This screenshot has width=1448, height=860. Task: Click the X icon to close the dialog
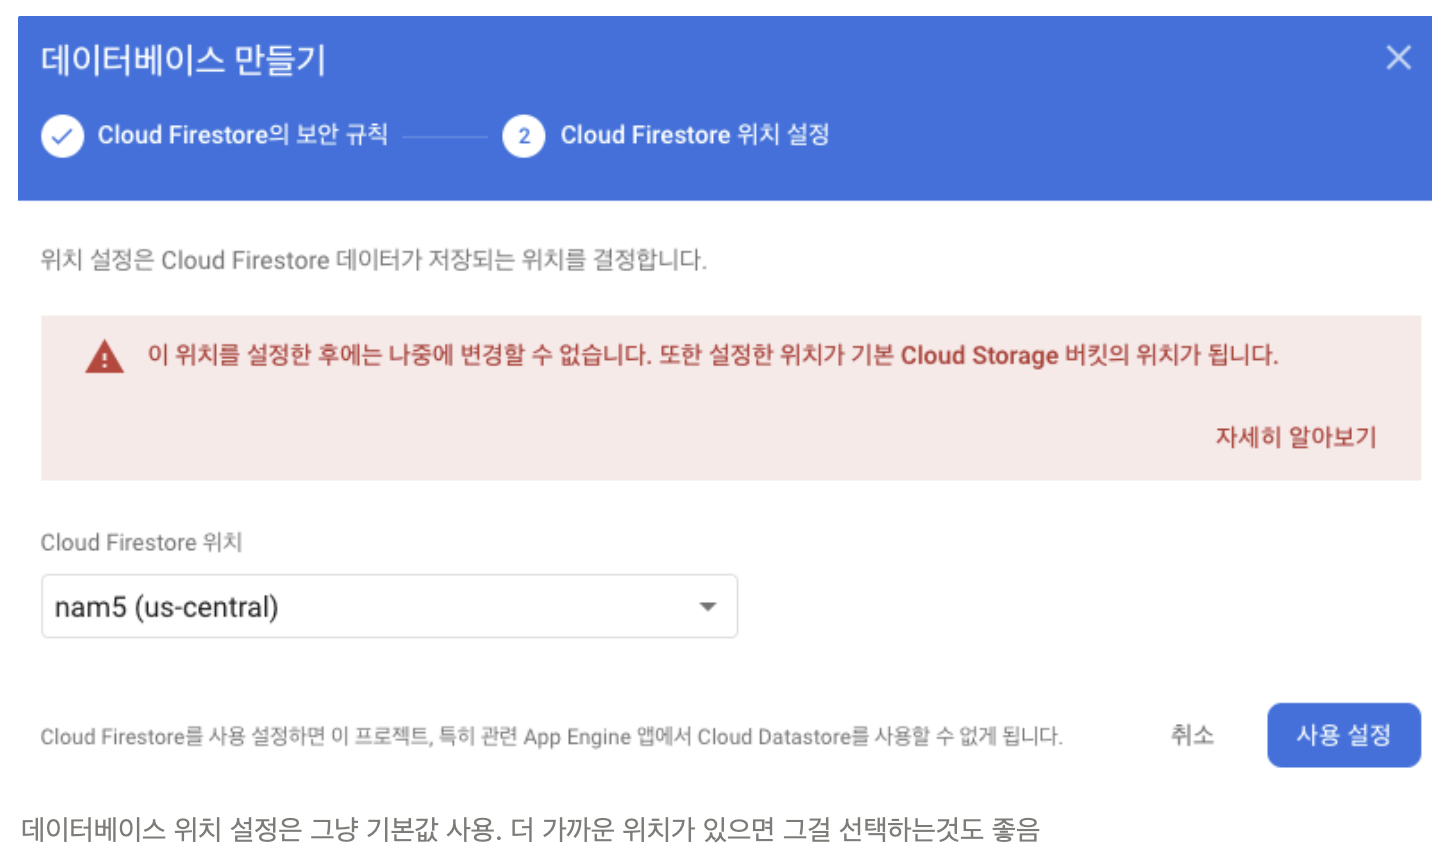tap(1398, 58)
